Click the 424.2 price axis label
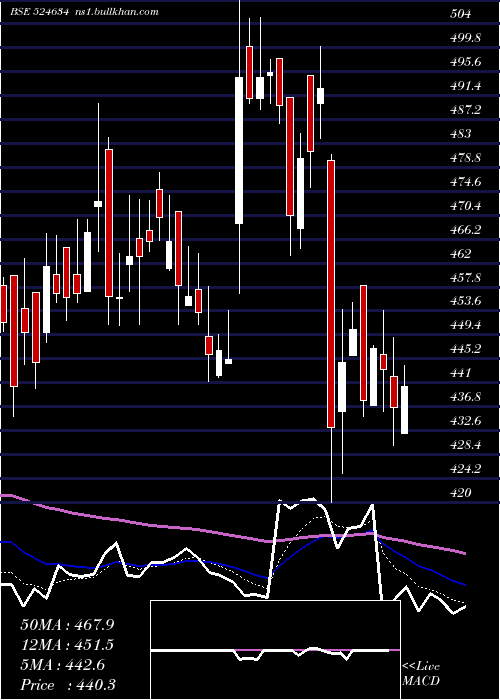500x700 pixels. coord(466,468)
